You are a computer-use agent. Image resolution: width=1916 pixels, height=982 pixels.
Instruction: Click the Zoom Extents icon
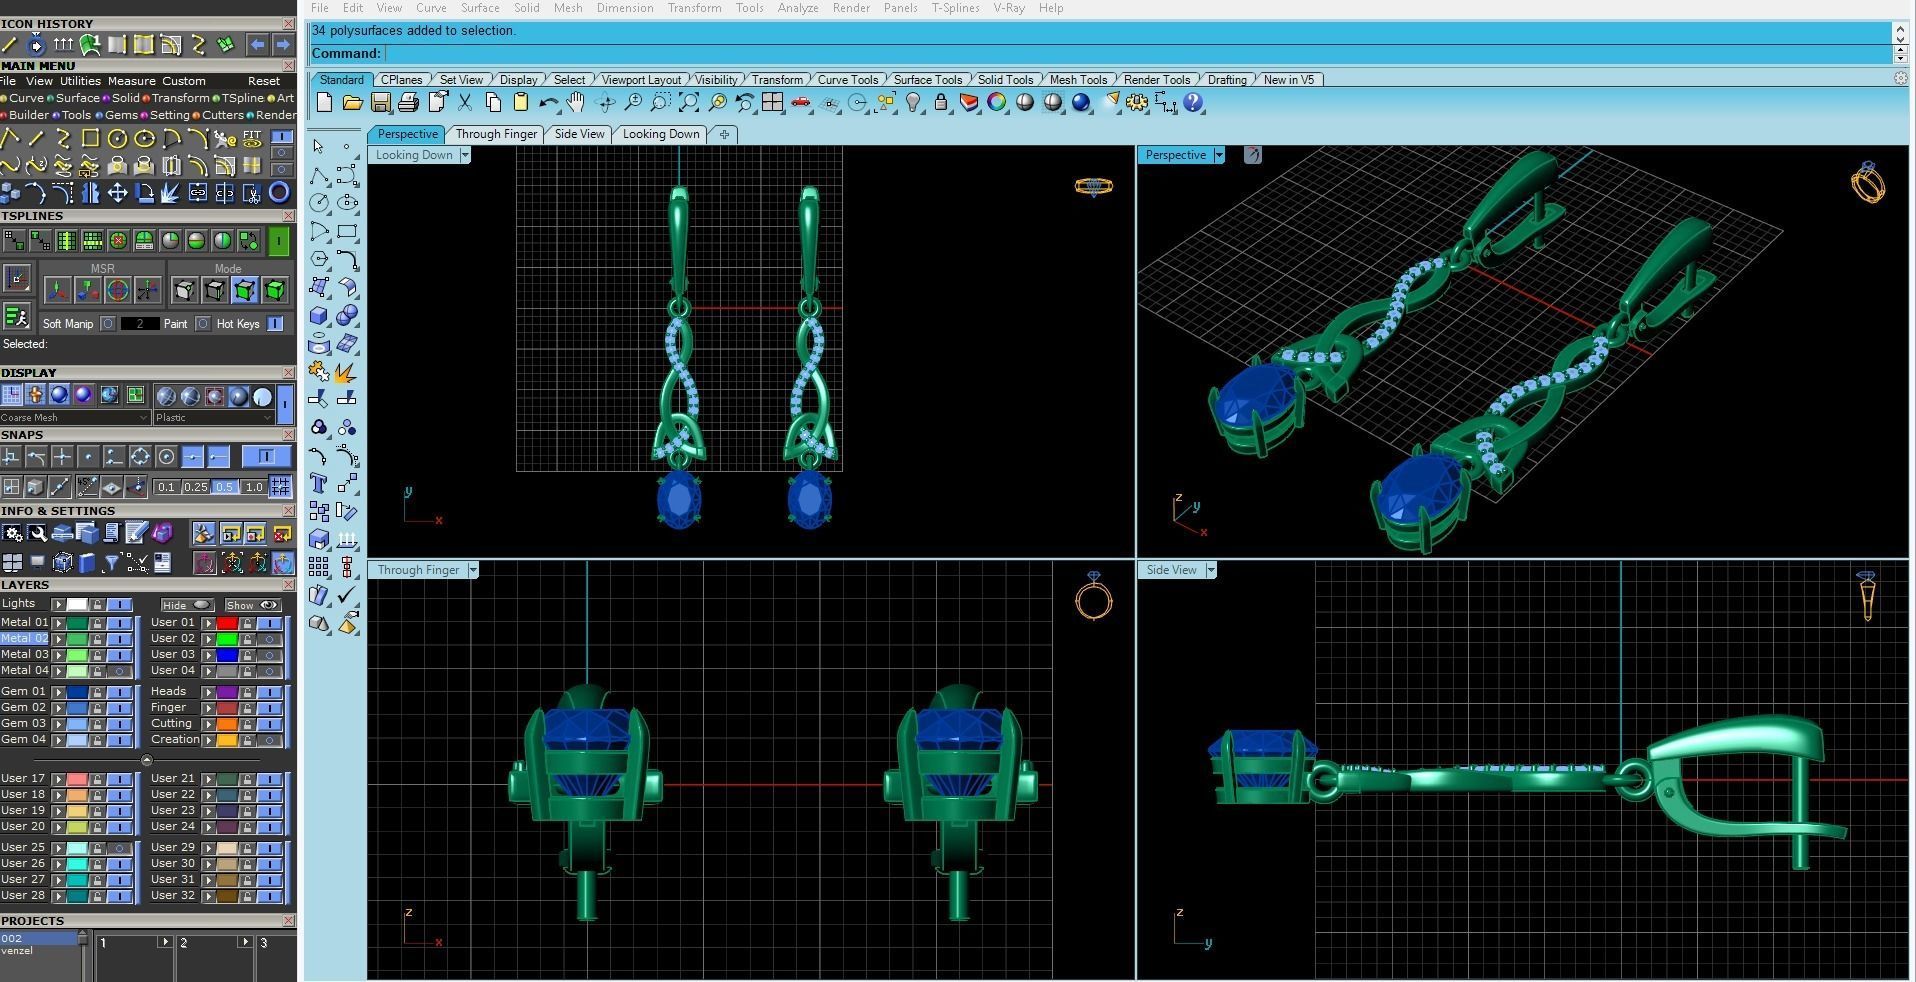pyautogui.click(x=689, y=102)
